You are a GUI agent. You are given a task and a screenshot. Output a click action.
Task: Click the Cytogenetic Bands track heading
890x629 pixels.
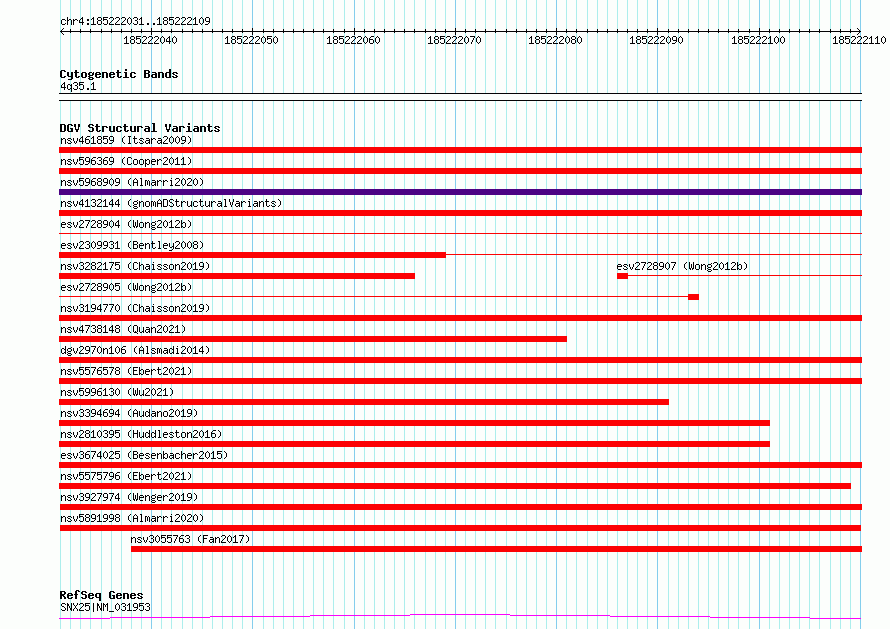coord(119,74)
